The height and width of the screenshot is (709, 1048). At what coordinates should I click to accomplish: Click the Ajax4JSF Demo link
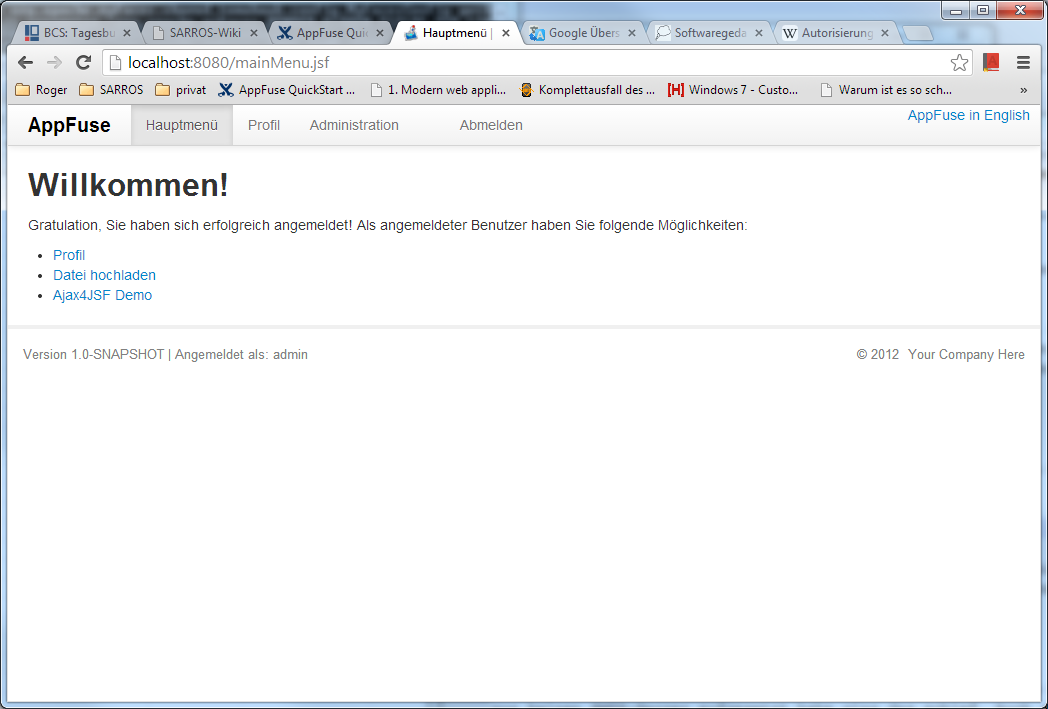tap(102, 295)
